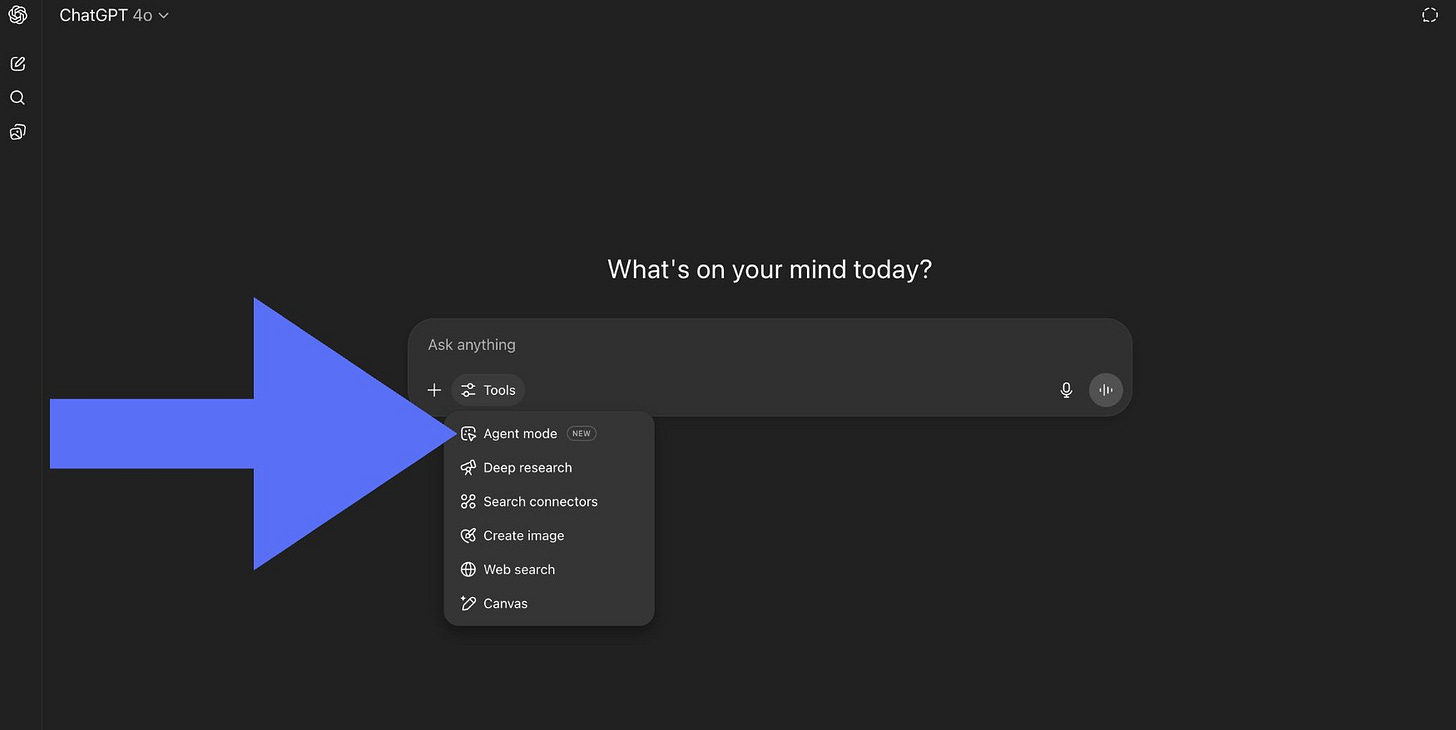Collapse the Tools menu button
This screenshot has height=730, width=1456.
tap(488, 390)
